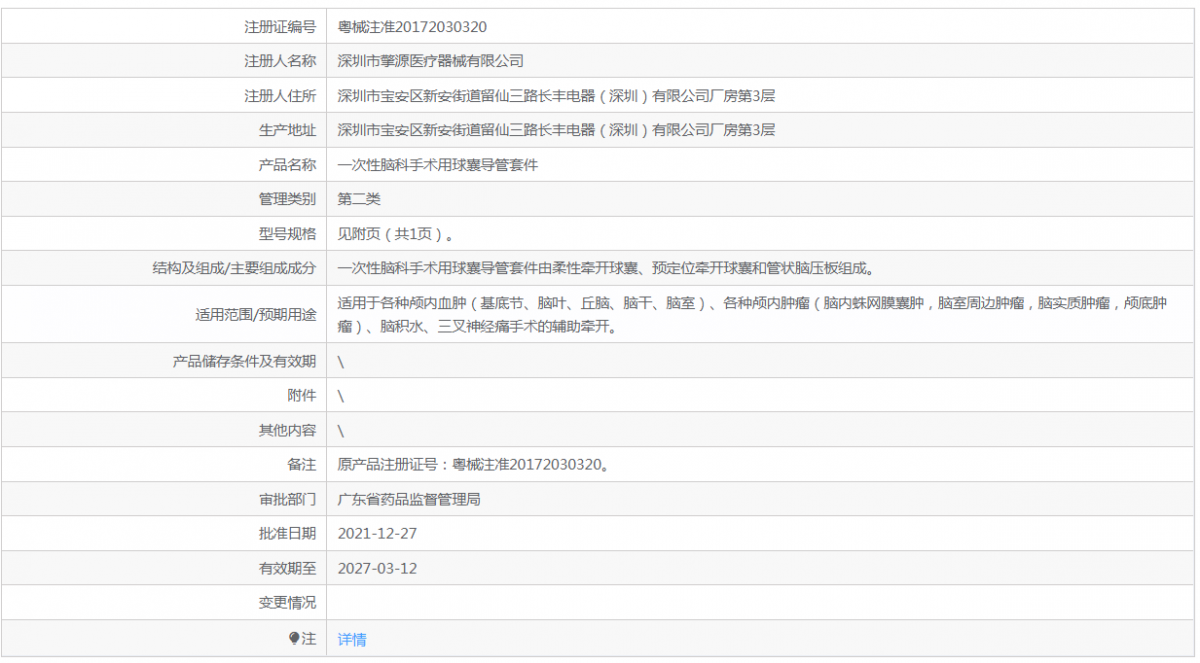Click the 产品储存条件及有效期 label
Screen dimensions: 1200x663
244,361
